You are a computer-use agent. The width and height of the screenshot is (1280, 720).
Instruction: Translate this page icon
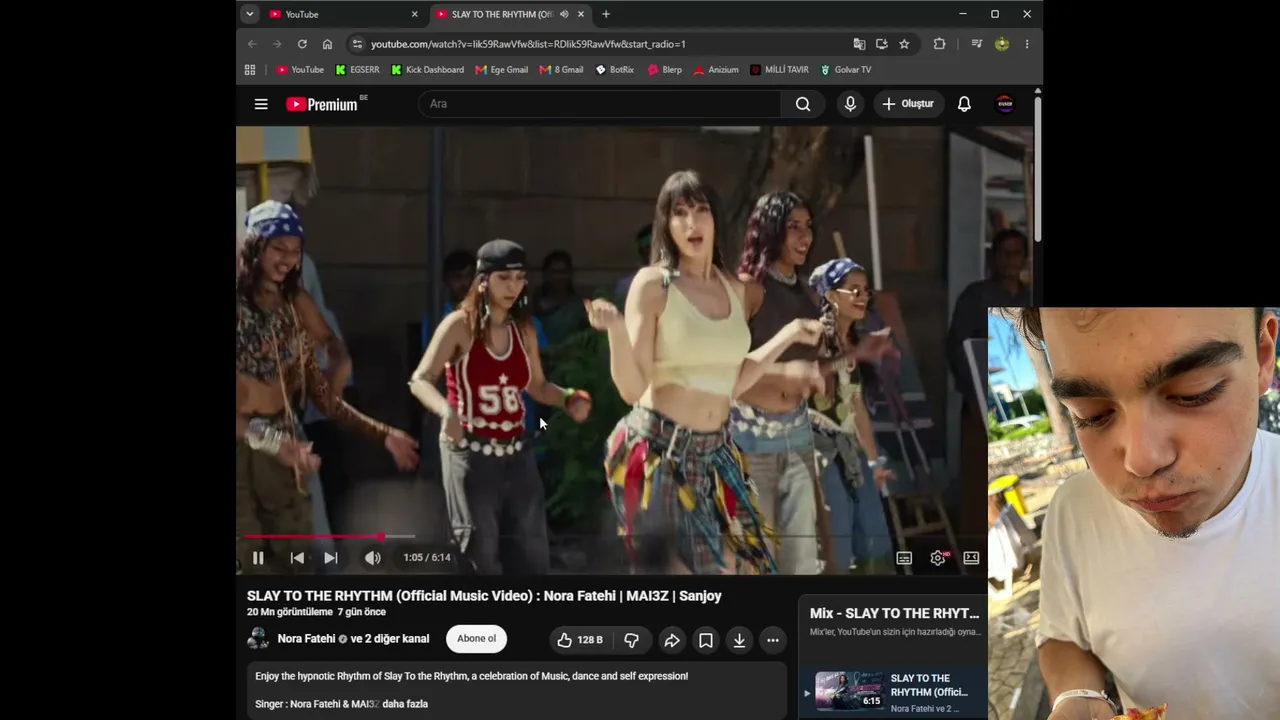coord(859,44)
